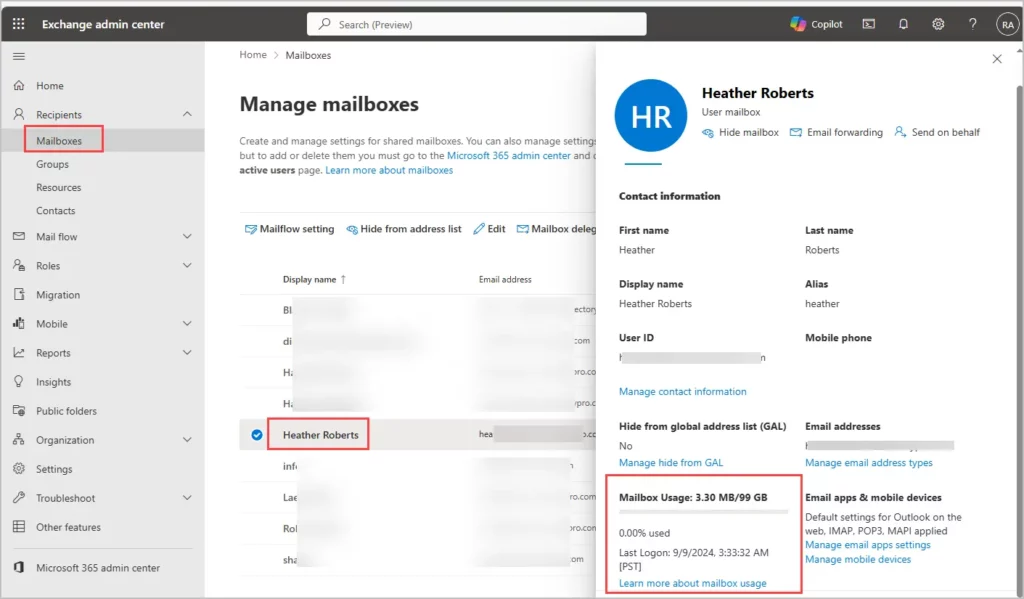Go to Home breadcrumb link
The image size is (1024, 599).
tap(253, 55)
